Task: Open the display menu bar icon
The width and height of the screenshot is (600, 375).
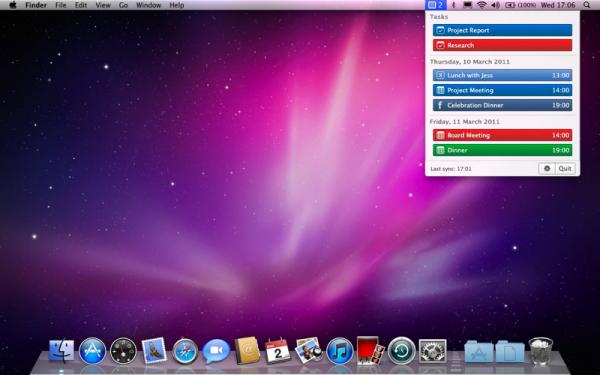Action: click(468, 5)
